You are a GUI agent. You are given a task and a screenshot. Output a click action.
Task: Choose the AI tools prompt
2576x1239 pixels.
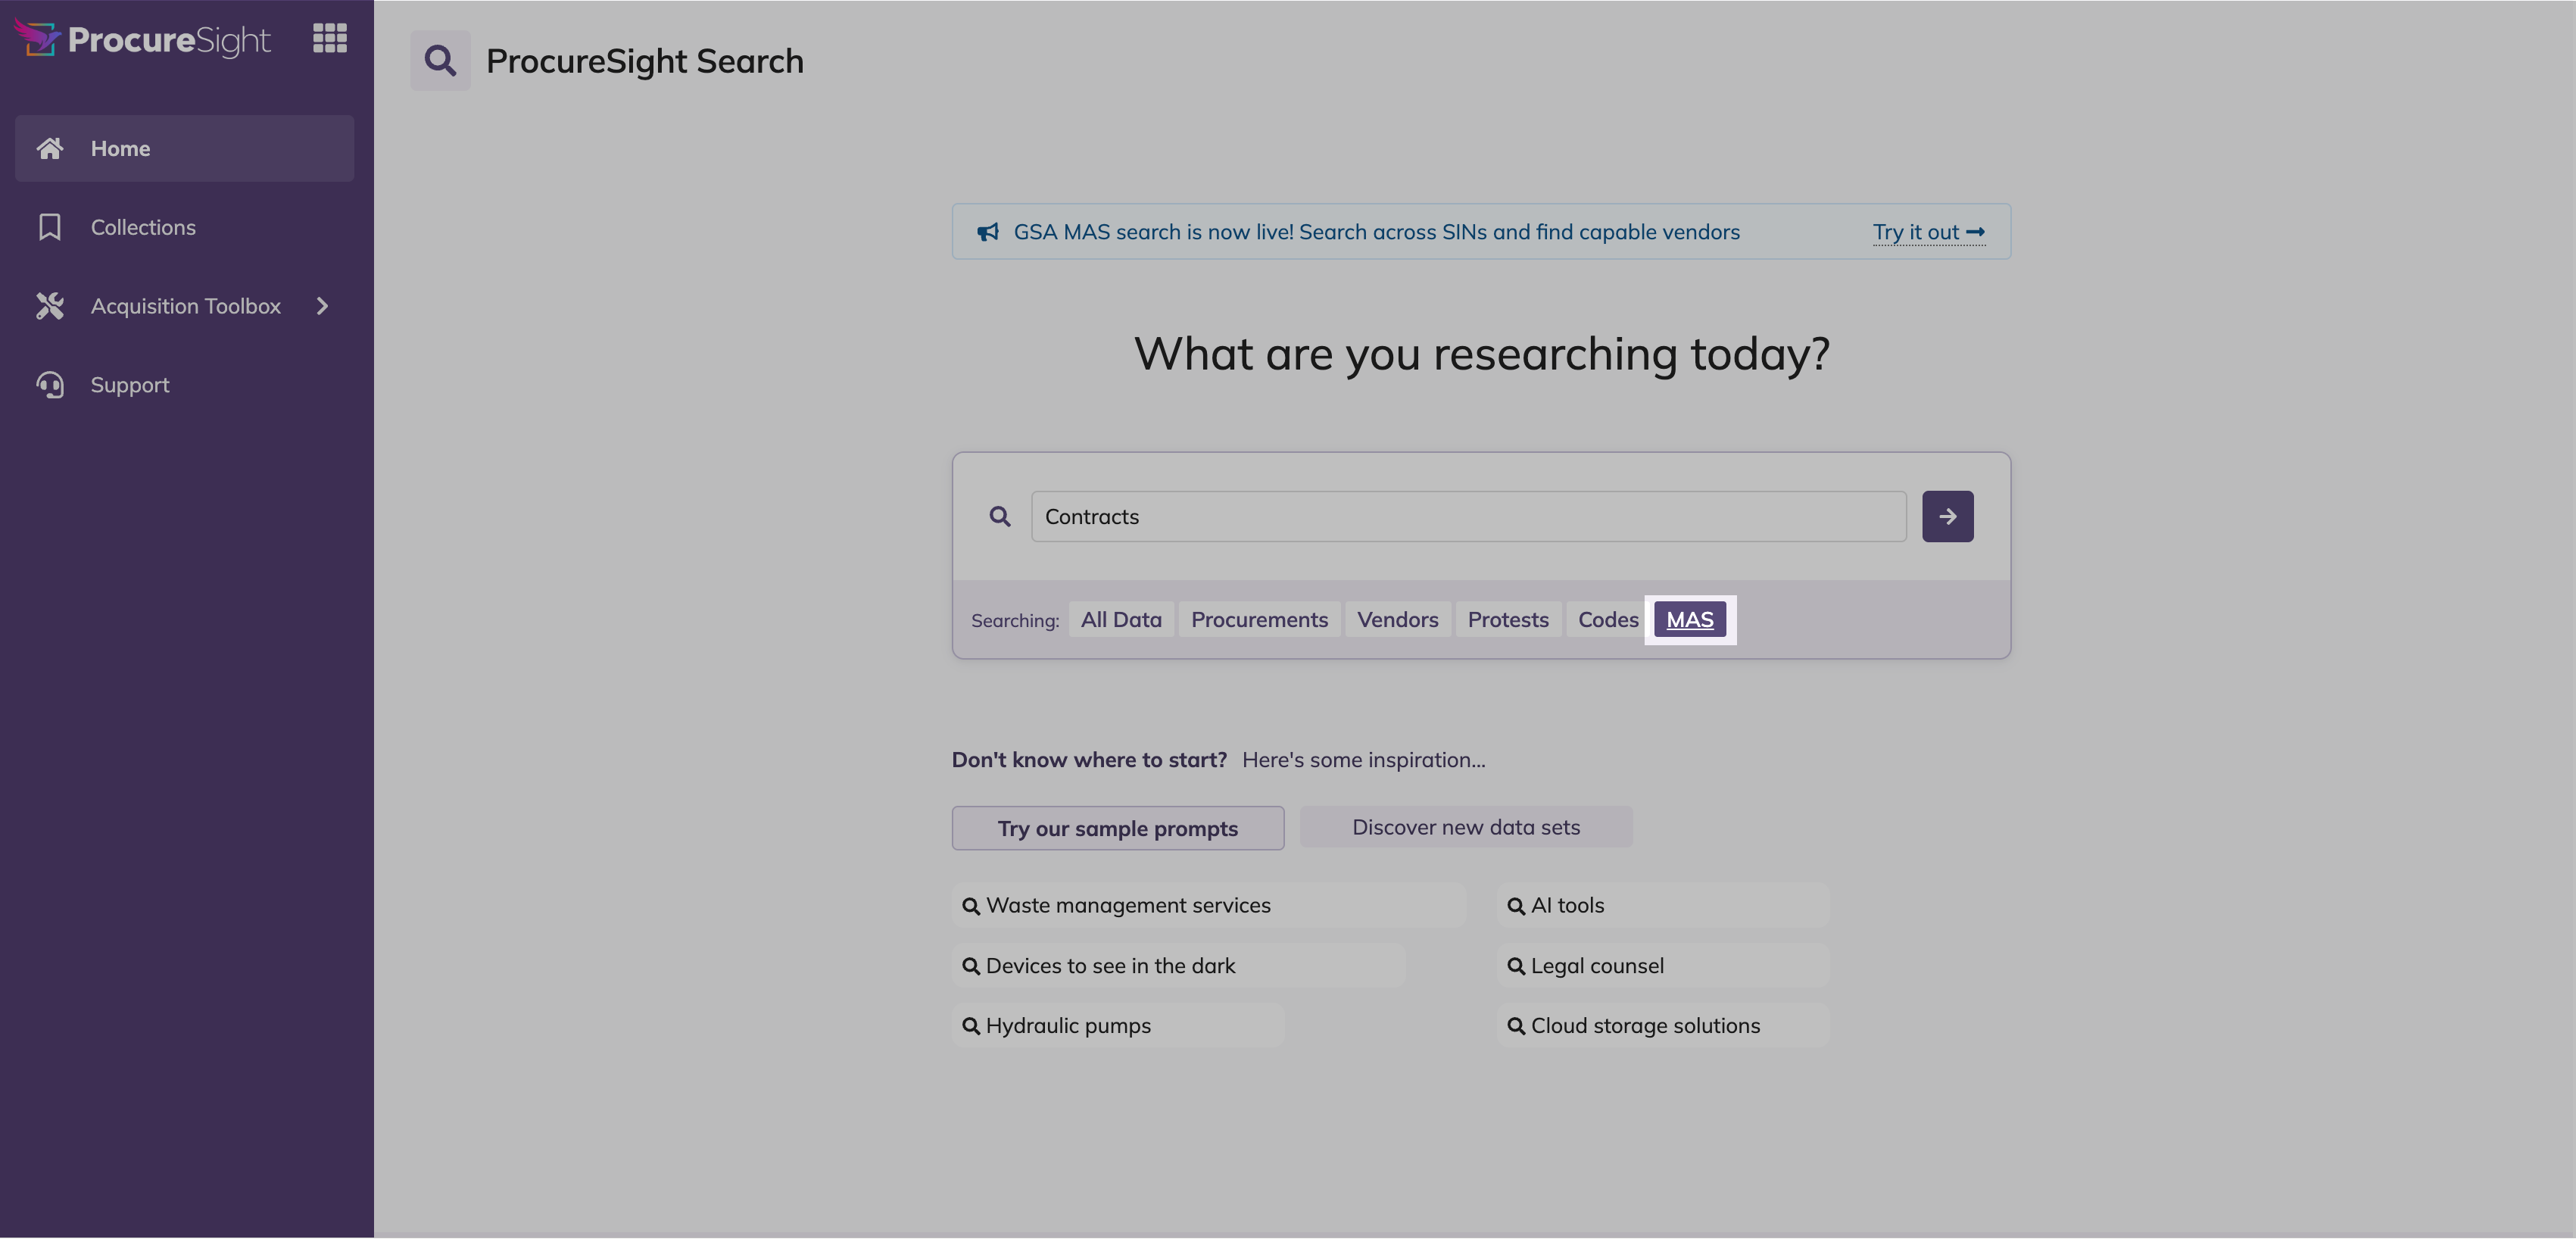[1663, 905]
